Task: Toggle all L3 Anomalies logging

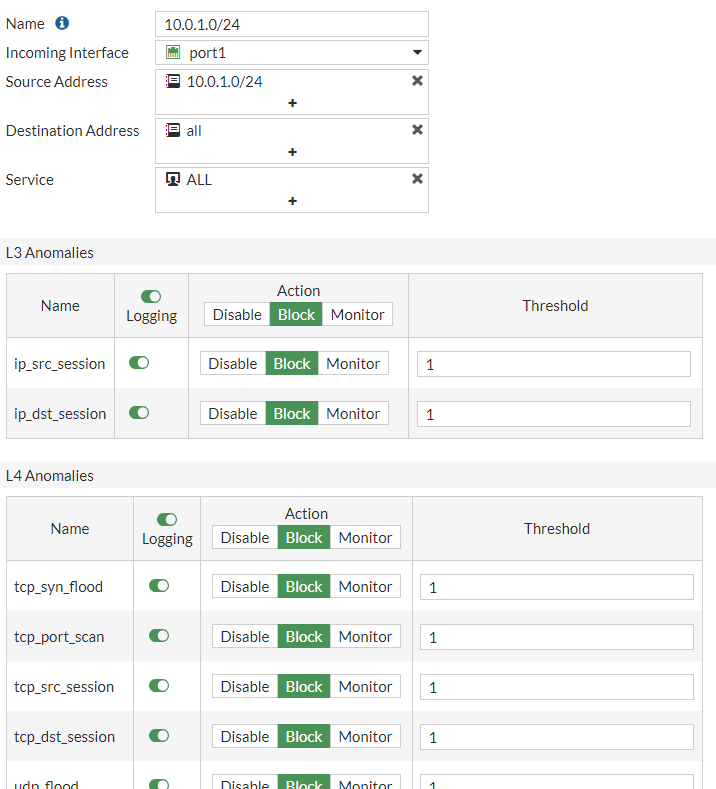Action: point(151,296)
